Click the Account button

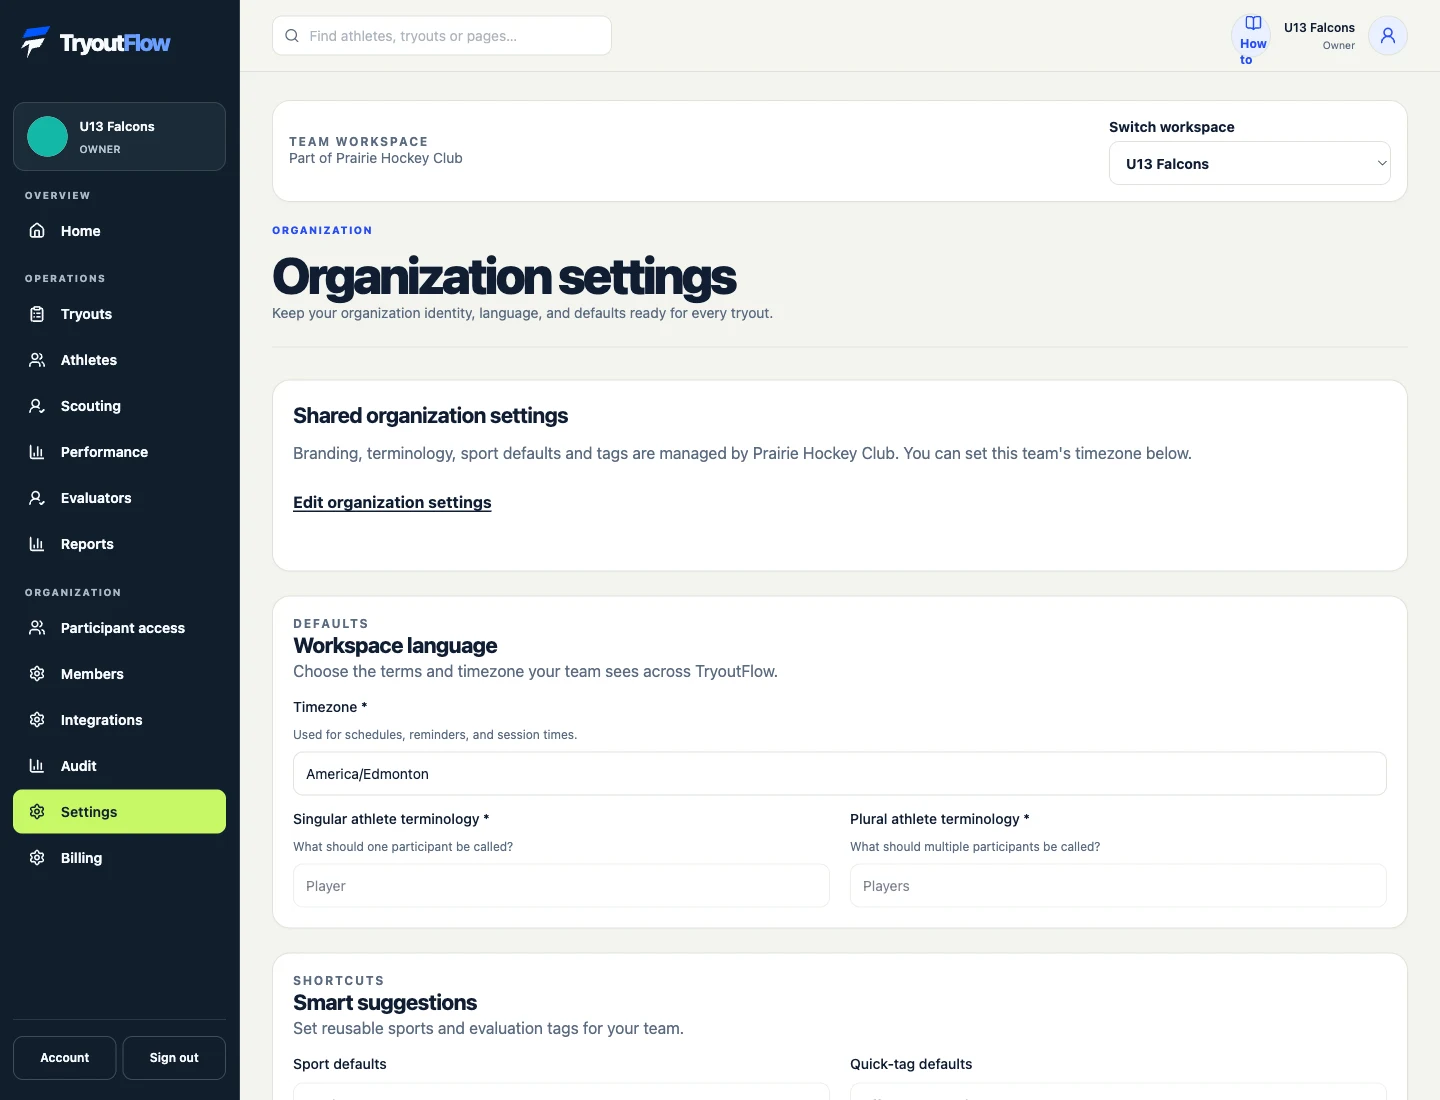point(65,1058)
